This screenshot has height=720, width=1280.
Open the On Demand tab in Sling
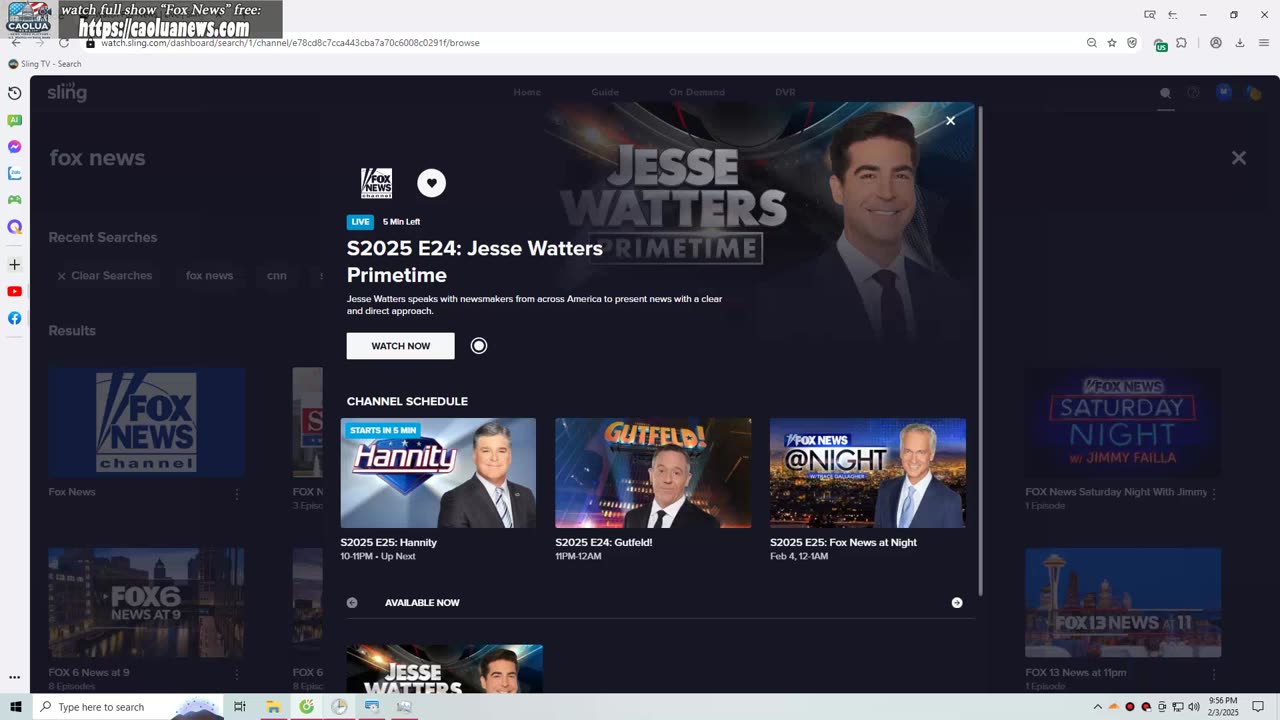pyautogui.click(x=697, y=92)
